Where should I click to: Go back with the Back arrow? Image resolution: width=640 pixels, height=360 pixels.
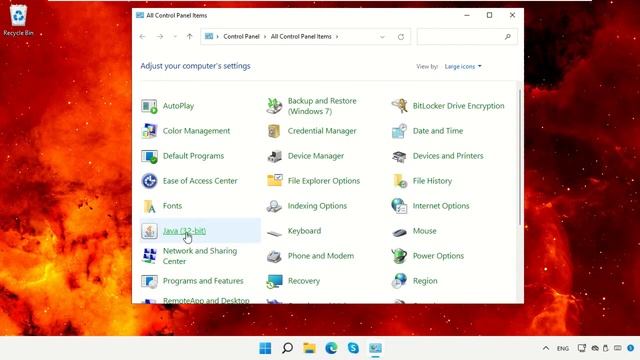click(142, 37)
